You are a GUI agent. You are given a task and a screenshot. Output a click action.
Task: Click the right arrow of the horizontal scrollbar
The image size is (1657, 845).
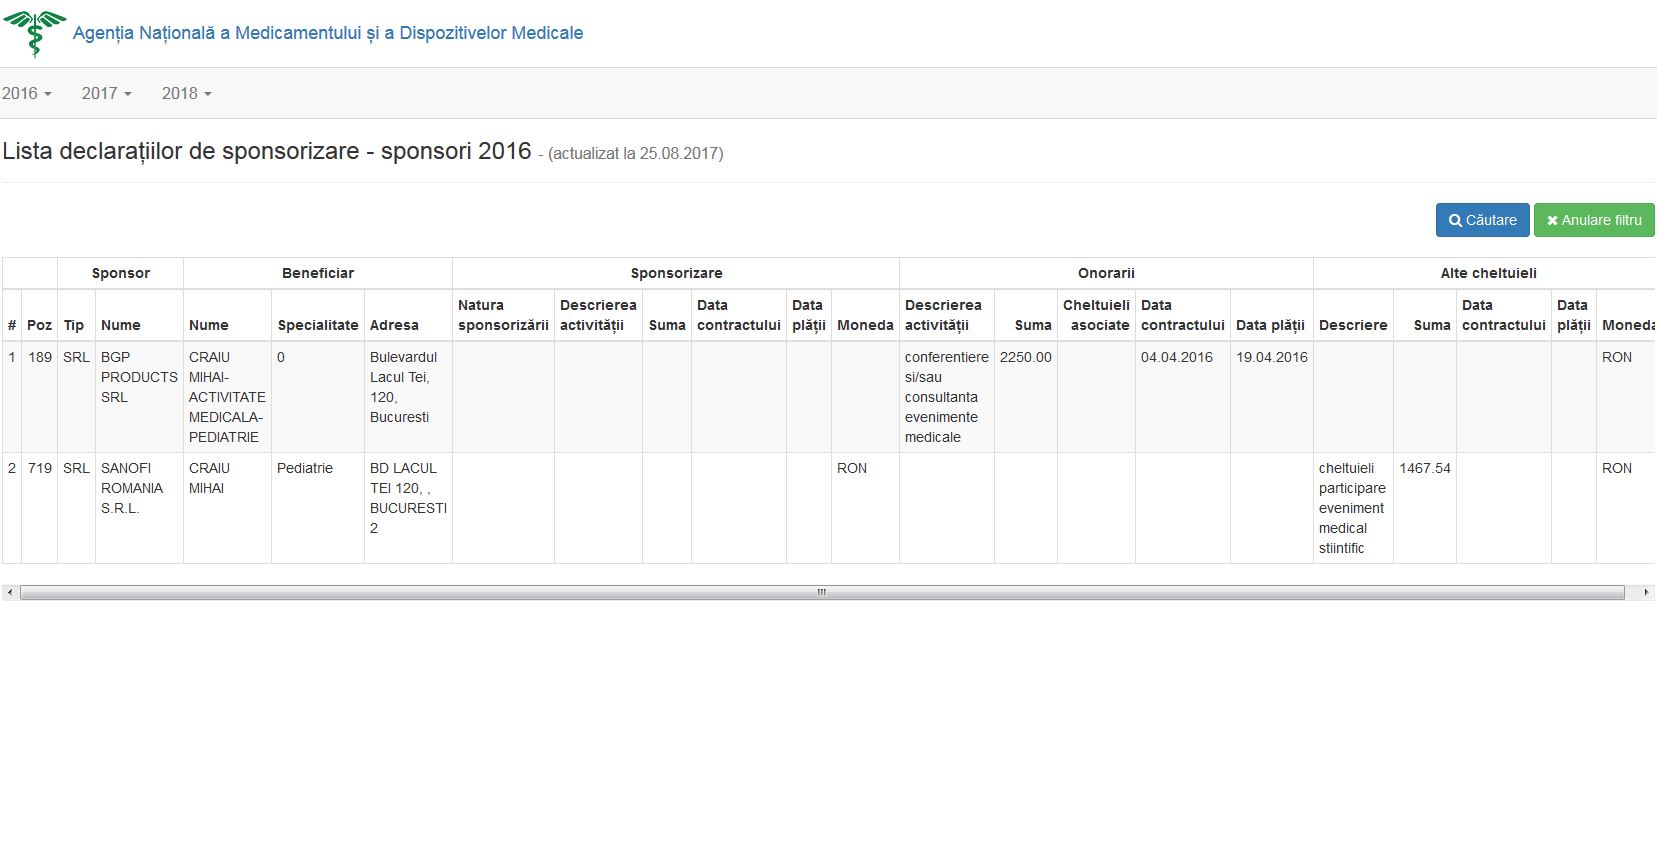[1646, 593]
